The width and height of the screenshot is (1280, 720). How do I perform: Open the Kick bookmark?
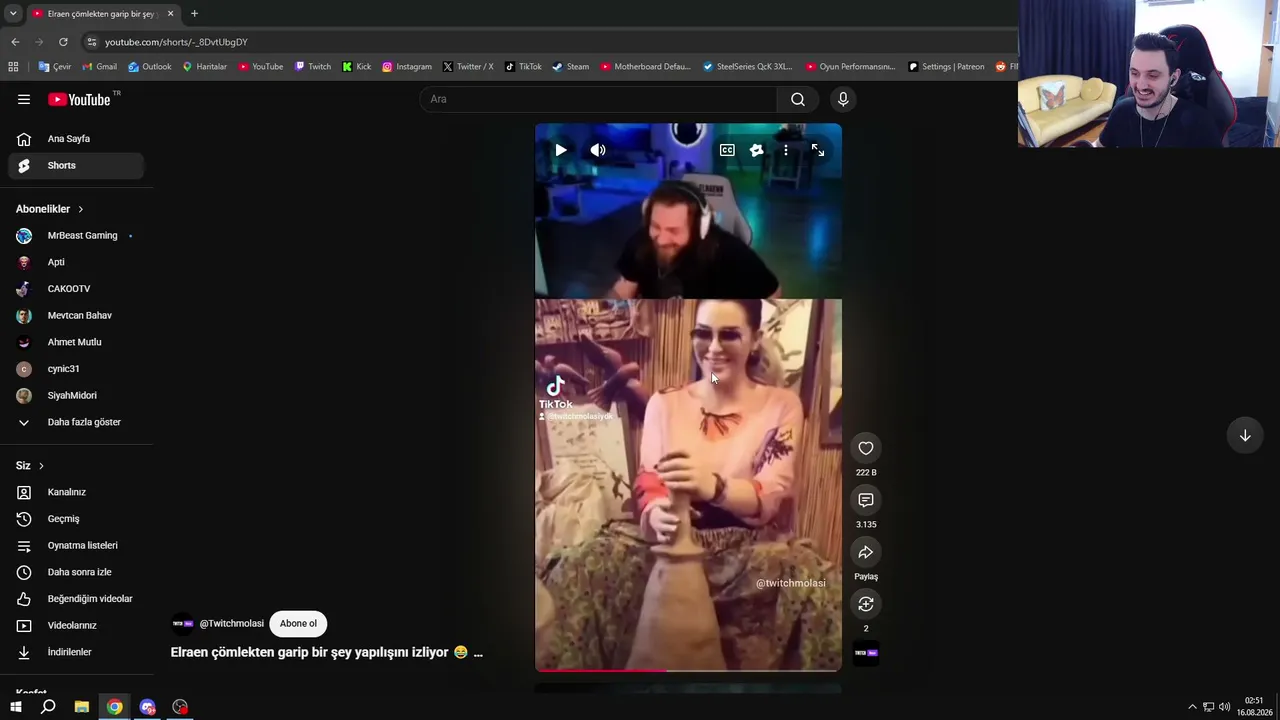point(357,67)
